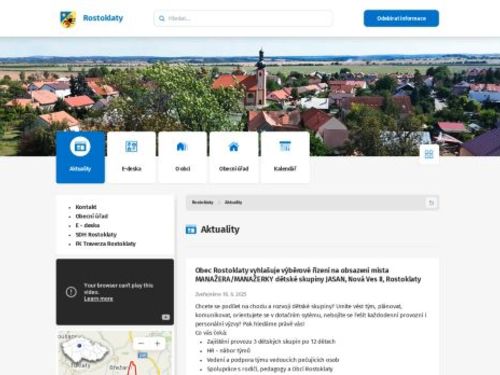This screenshot has width=500, height=375.
Task: Open the MANAŽERA/MANAŽERKY job article title
Action: pos(308,274)
